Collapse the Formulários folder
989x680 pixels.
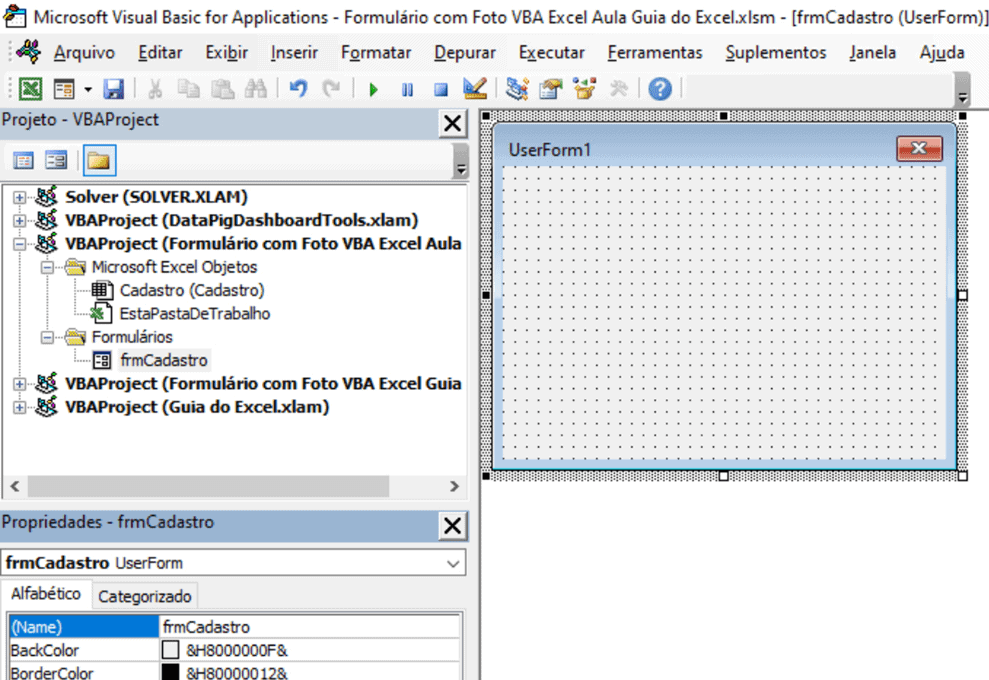click(x=47, y=337)
